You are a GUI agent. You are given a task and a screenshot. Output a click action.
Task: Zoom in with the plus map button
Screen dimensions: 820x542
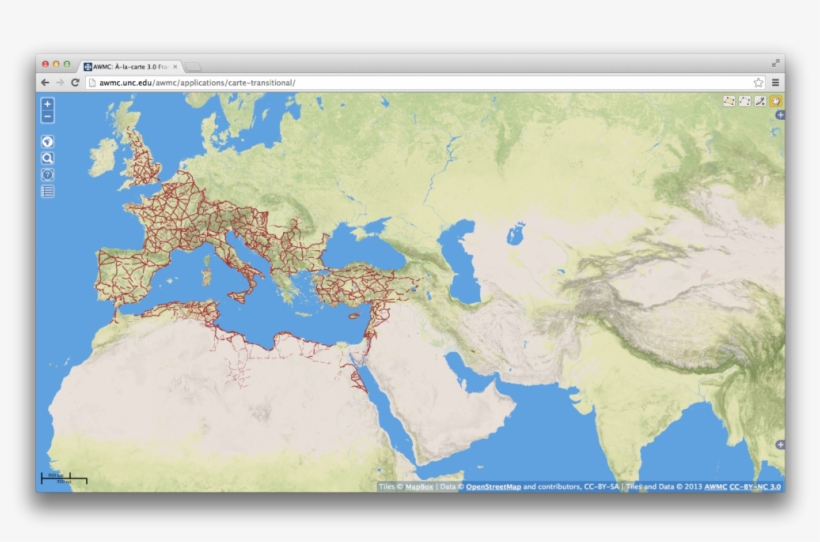coord(48,105)
